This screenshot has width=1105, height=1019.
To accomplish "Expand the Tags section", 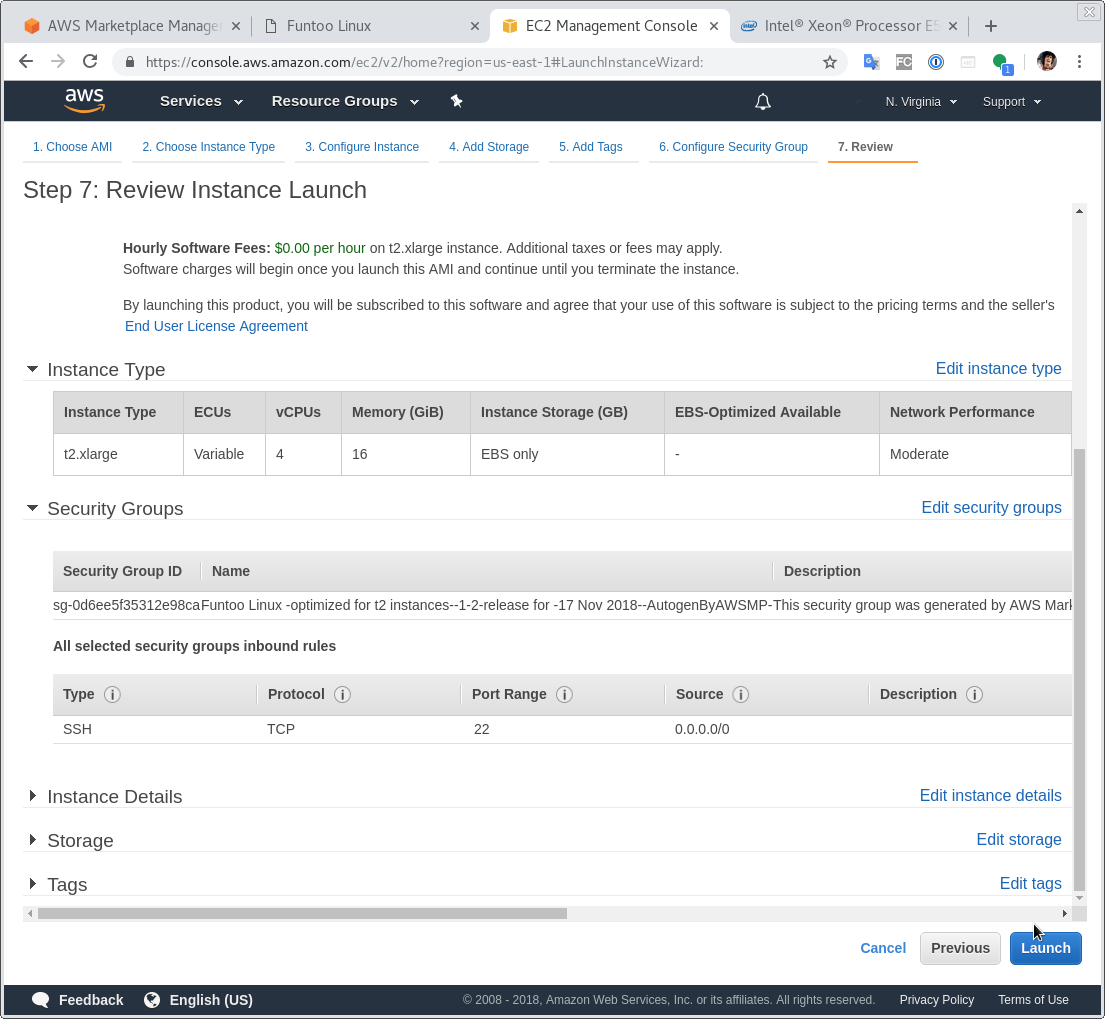I will [x=32, y=883].
